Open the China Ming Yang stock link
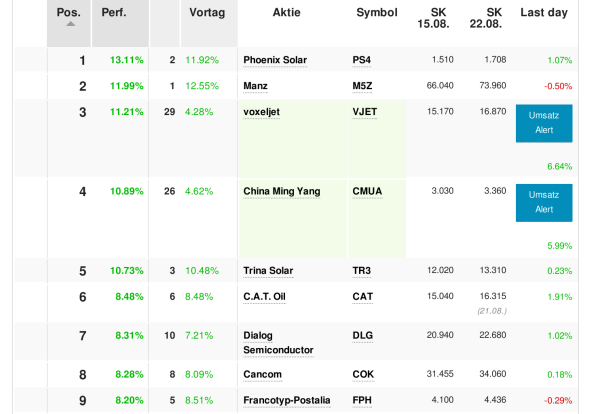This screenshot has width=600, height=414. point(281,191)
